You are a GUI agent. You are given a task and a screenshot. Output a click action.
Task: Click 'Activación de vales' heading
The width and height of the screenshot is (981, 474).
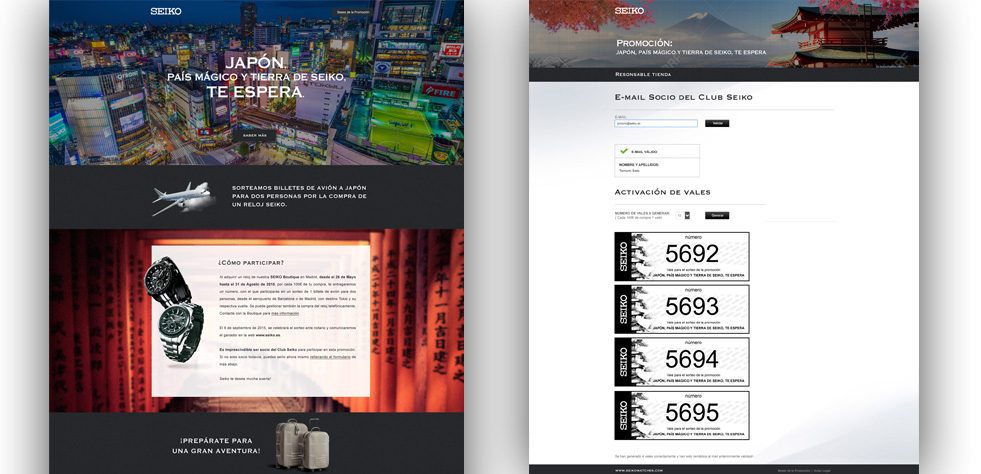coord(663,192)
